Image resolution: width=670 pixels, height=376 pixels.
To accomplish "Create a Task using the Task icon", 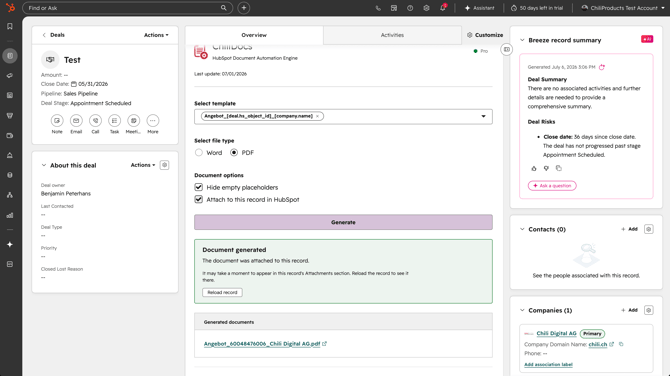I will (115, 121).
